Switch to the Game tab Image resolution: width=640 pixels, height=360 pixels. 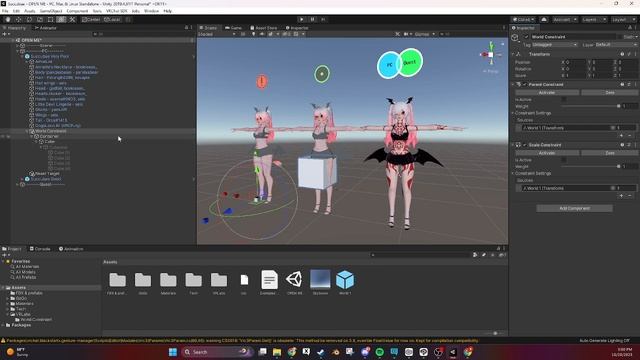coord(233,28)
